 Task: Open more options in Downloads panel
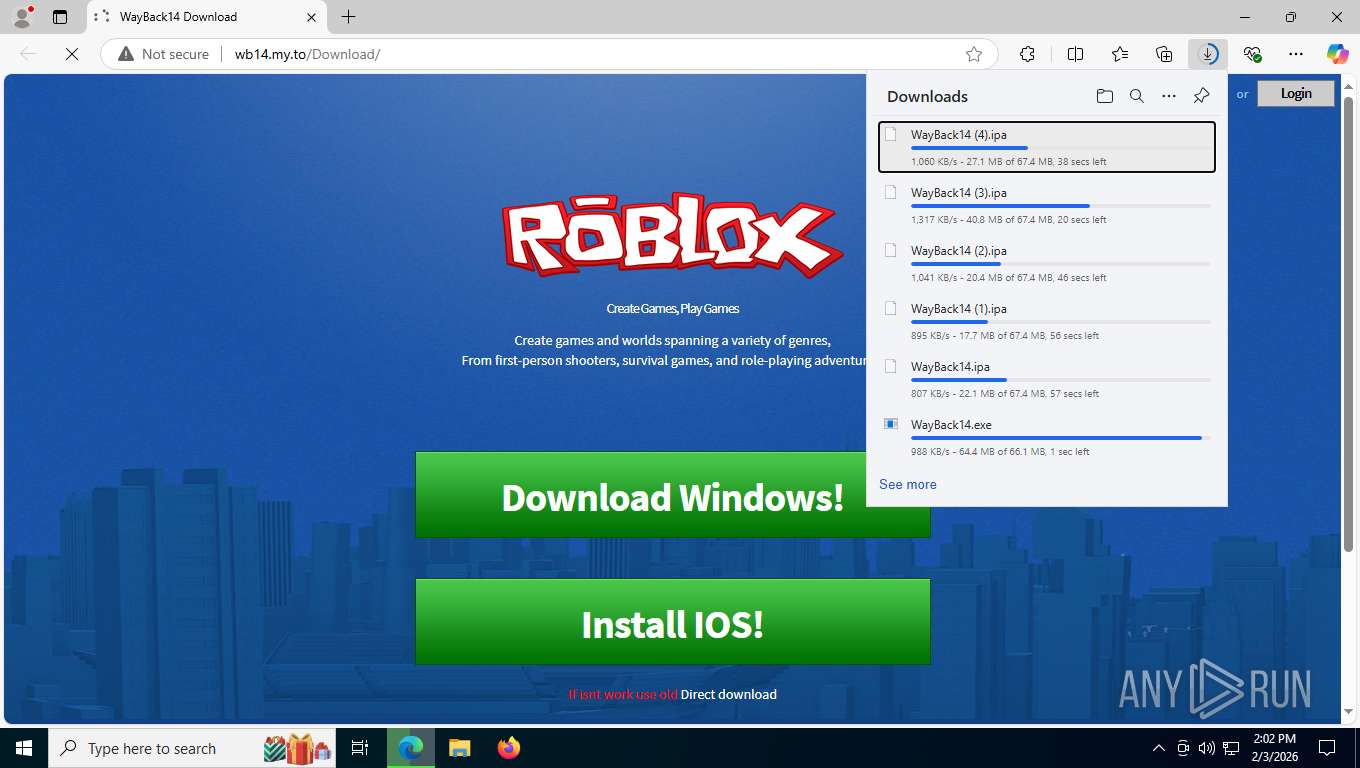pyautogui.click(x=1168, y=96)
